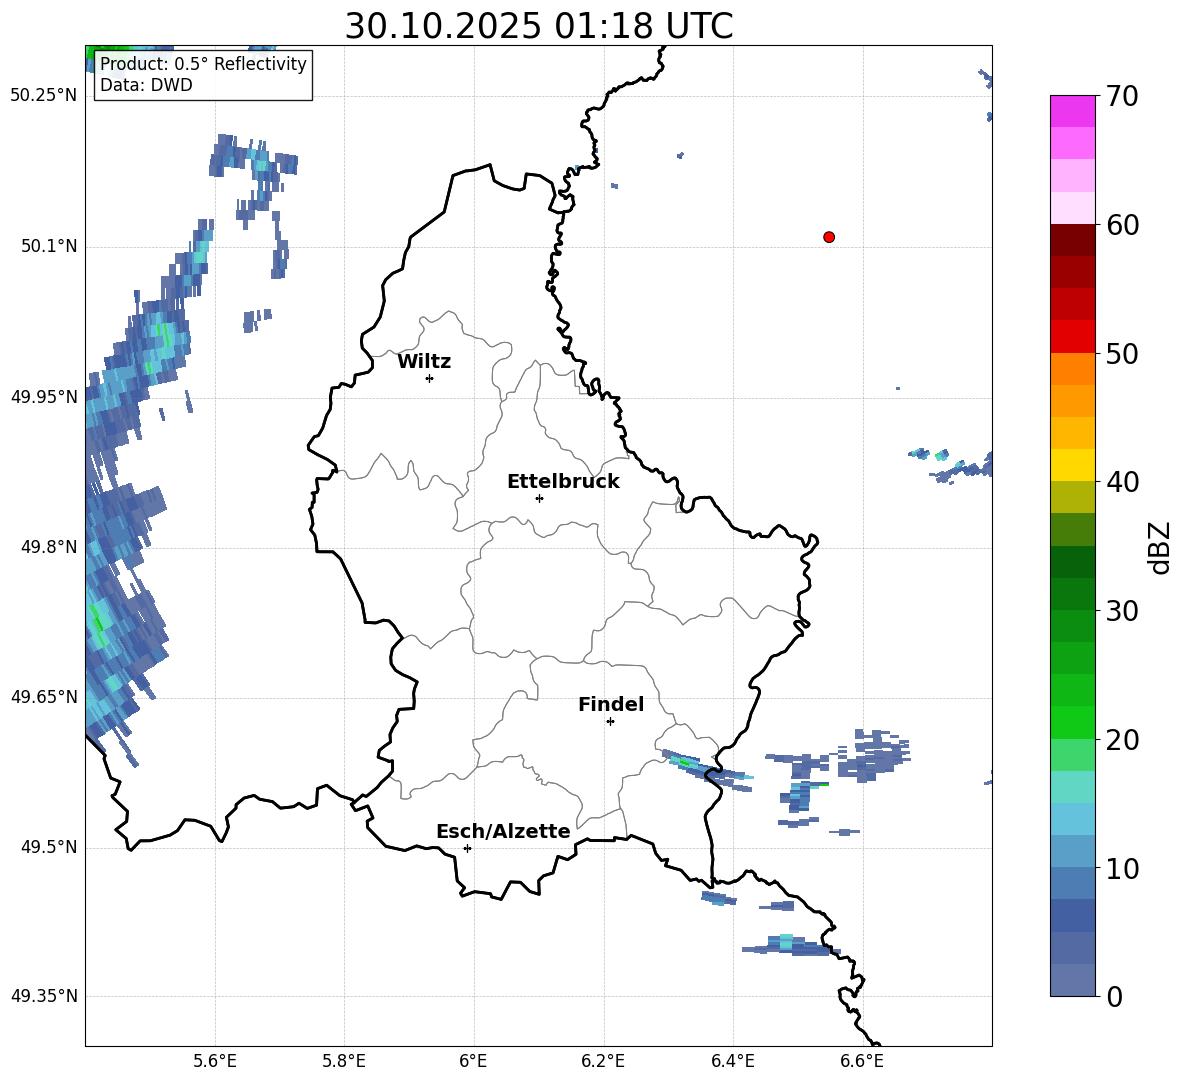Image resolution: width=1184 pixels, height=1081 pixels.
Task: Click the 50.1°N latitude label
Action: click(x=49, y=246)
